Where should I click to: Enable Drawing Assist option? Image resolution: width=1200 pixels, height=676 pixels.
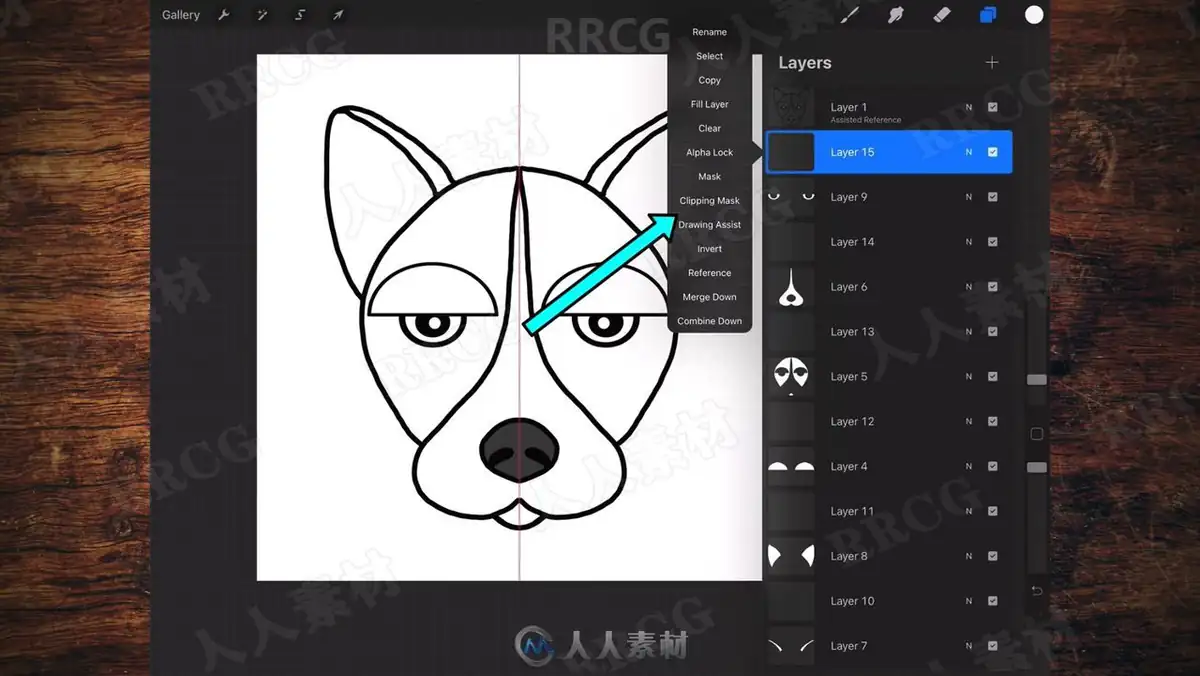coord(710,224)
